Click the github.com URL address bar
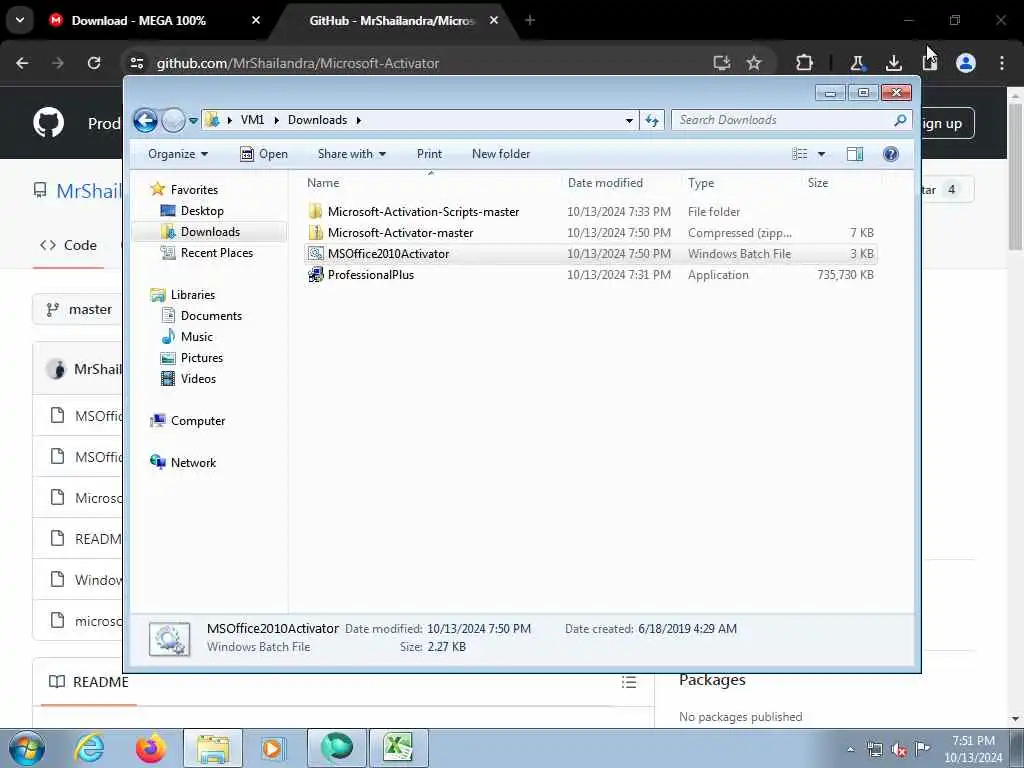The height and width of the screenshot is (768, 1024). tap(298, 63)
